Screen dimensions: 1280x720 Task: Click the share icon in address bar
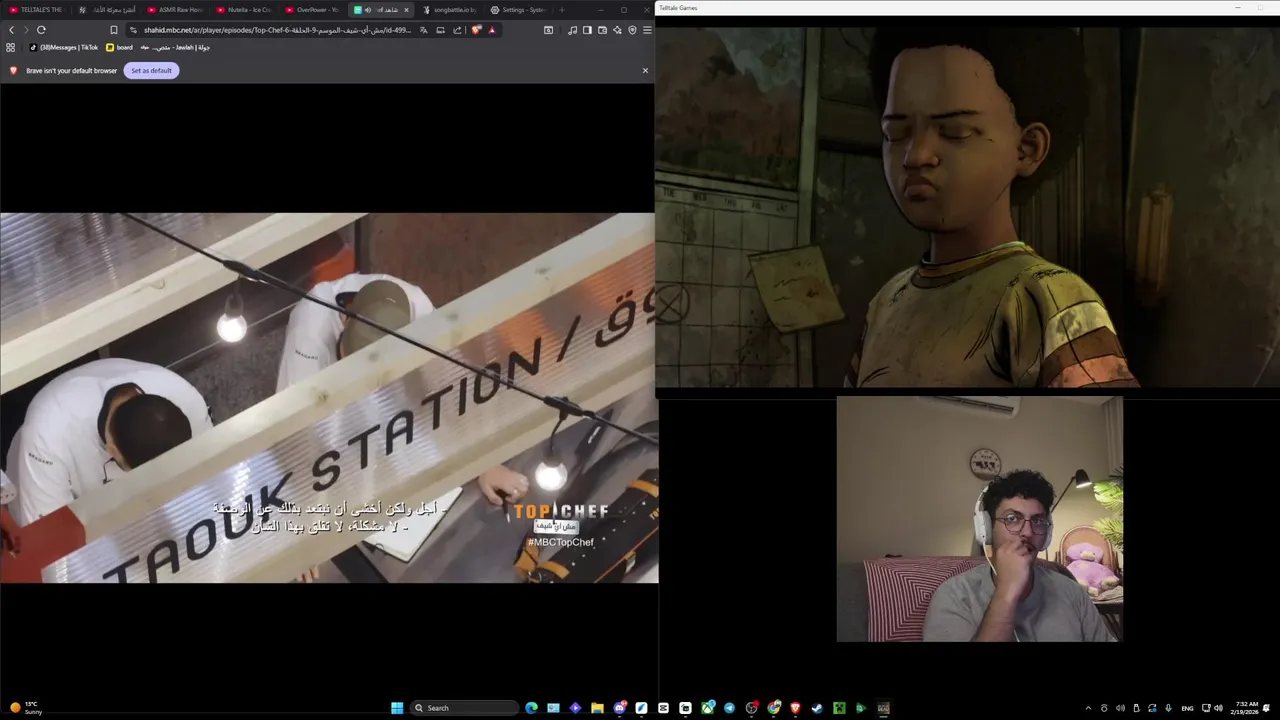coord(457,30)
